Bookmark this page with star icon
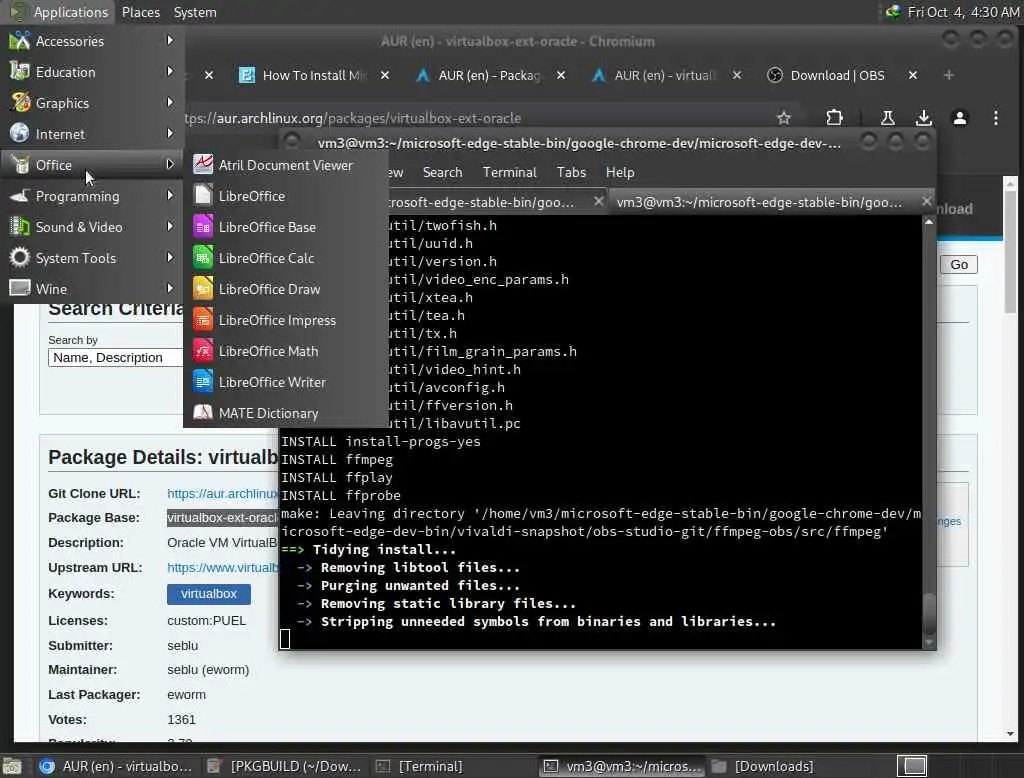The width and height of the screenshot is (1024, 778). coord(784,118)
